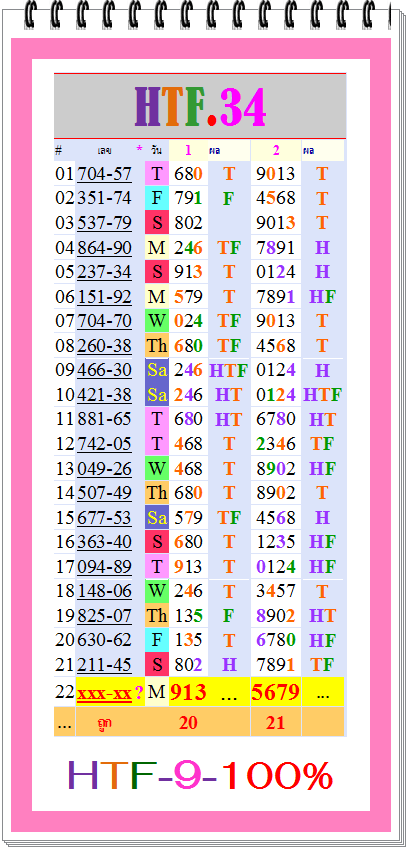Image resolution: width=408 pixels, height=849 pixels.
Task: Select underlined number 704-57 in row 01
Action: (x=104, y=174)
